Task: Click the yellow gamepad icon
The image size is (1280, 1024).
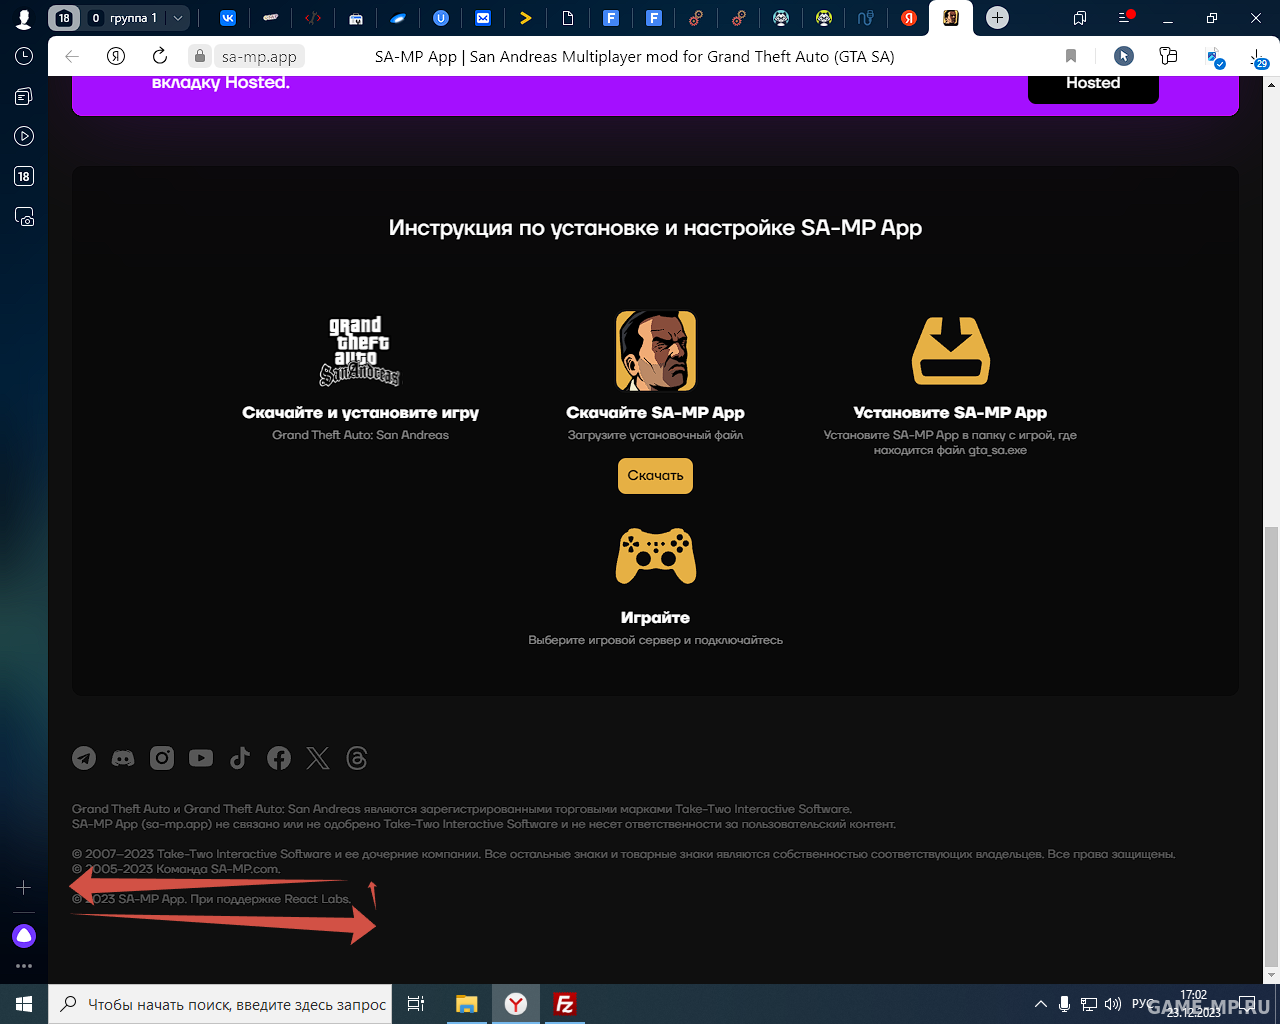Action: [x=656, y=556]
